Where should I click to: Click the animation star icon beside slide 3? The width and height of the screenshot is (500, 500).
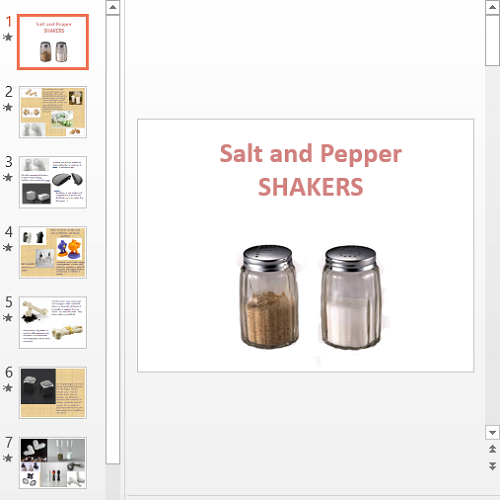[7, 177]
